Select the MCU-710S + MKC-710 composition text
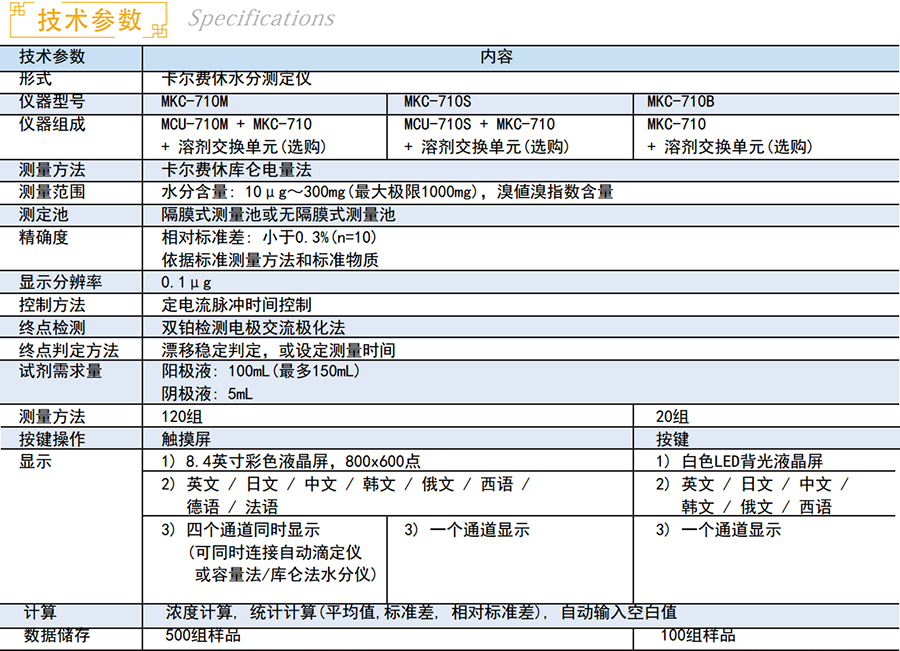This screenshot has width=900, height=651. click(479, 125)
